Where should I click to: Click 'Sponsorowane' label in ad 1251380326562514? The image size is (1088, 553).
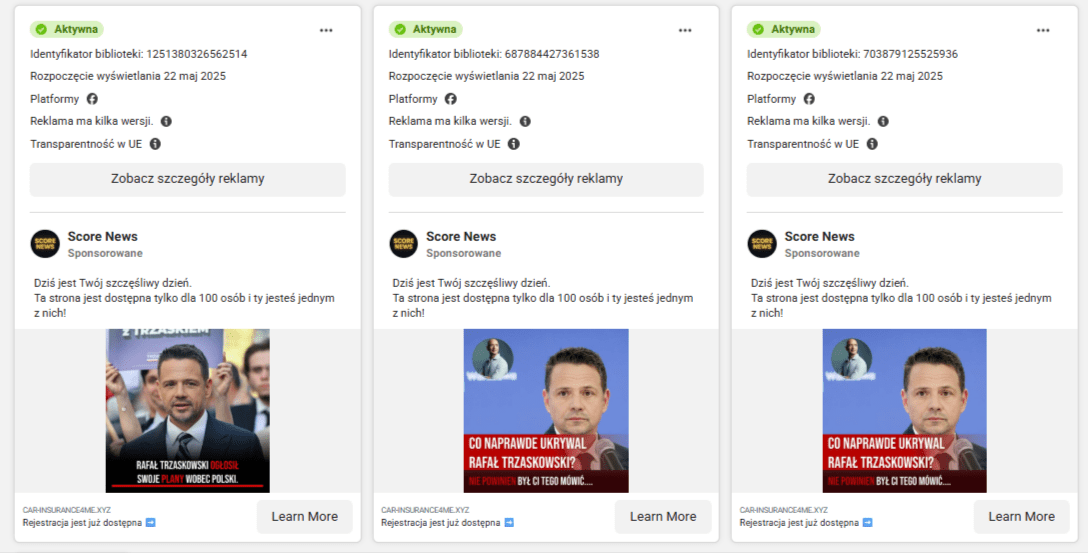tap(105, 253)
